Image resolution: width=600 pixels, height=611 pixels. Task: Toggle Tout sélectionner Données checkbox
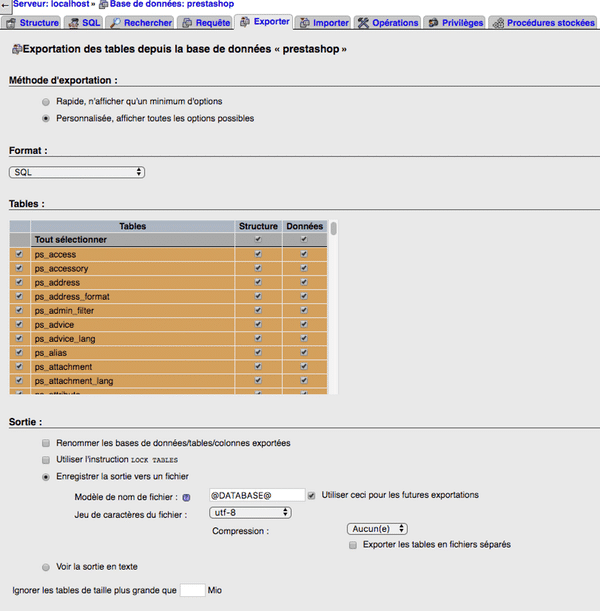[x=304, y=239]
